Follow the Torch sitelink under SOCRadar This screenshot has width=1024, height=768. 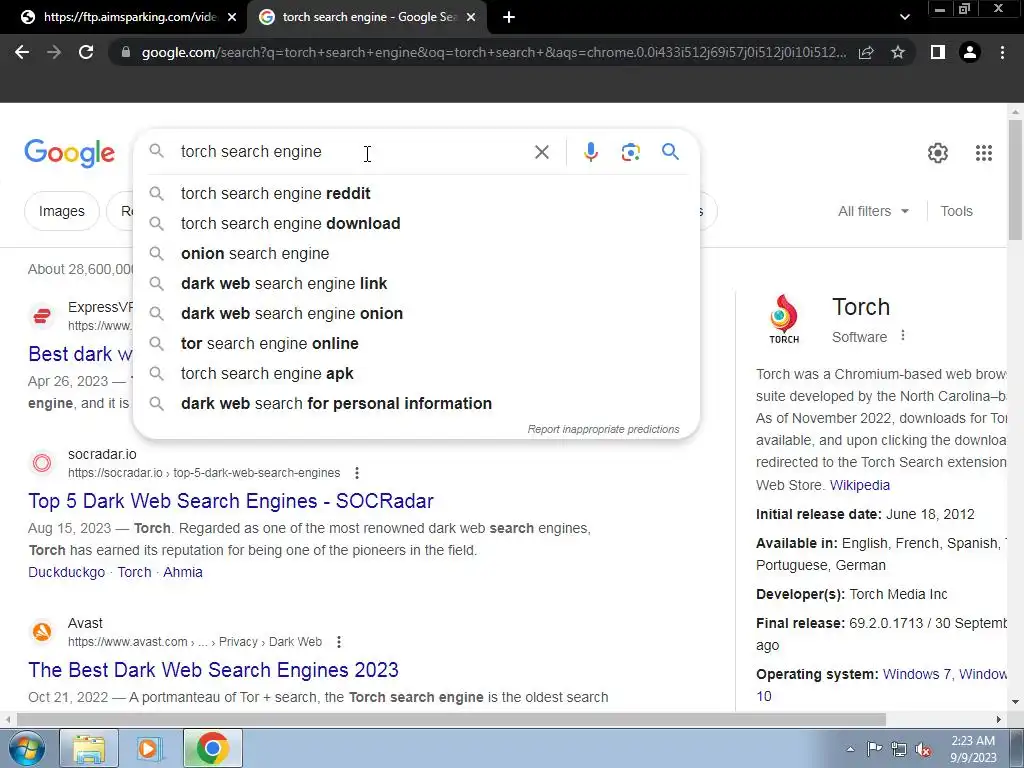[x=134, y=572]
